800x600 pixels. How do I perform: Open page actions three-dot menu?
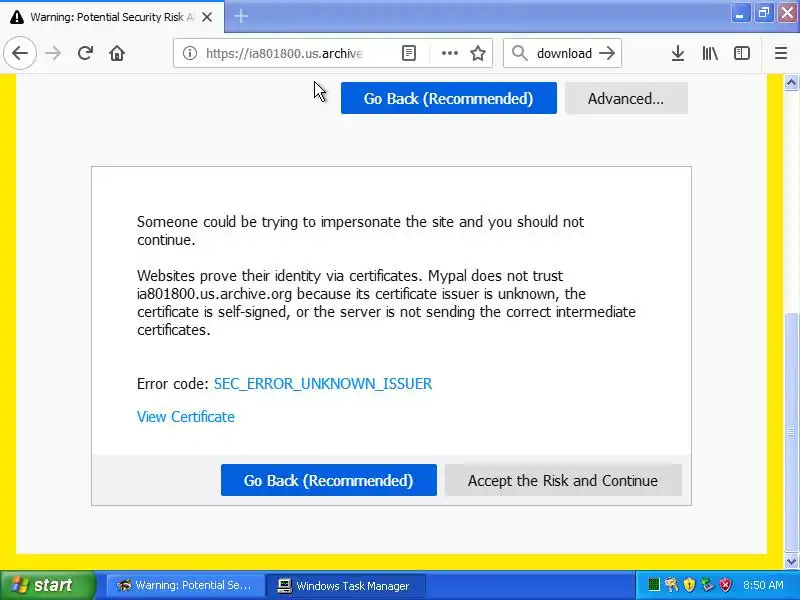point(449,53)
